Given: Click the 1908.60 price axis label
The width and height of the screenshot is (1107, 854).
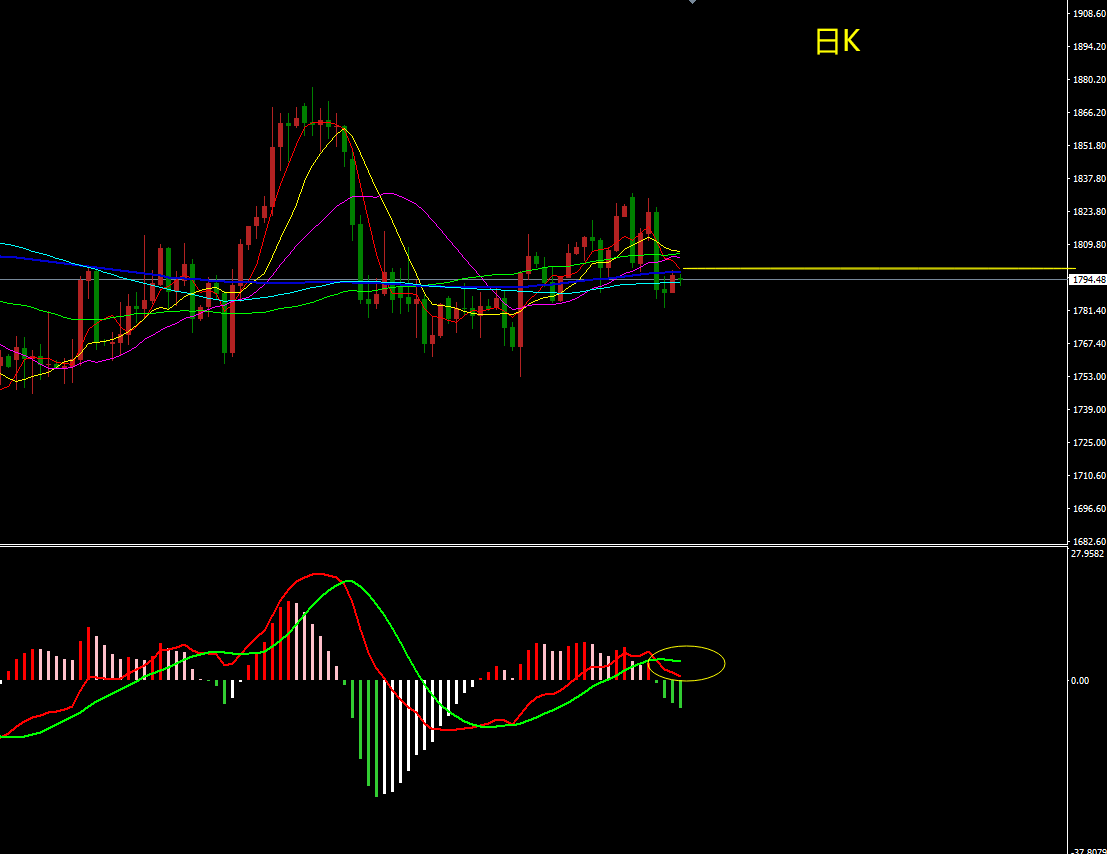Looking at the screenshot, I should tap(1087, 14).
